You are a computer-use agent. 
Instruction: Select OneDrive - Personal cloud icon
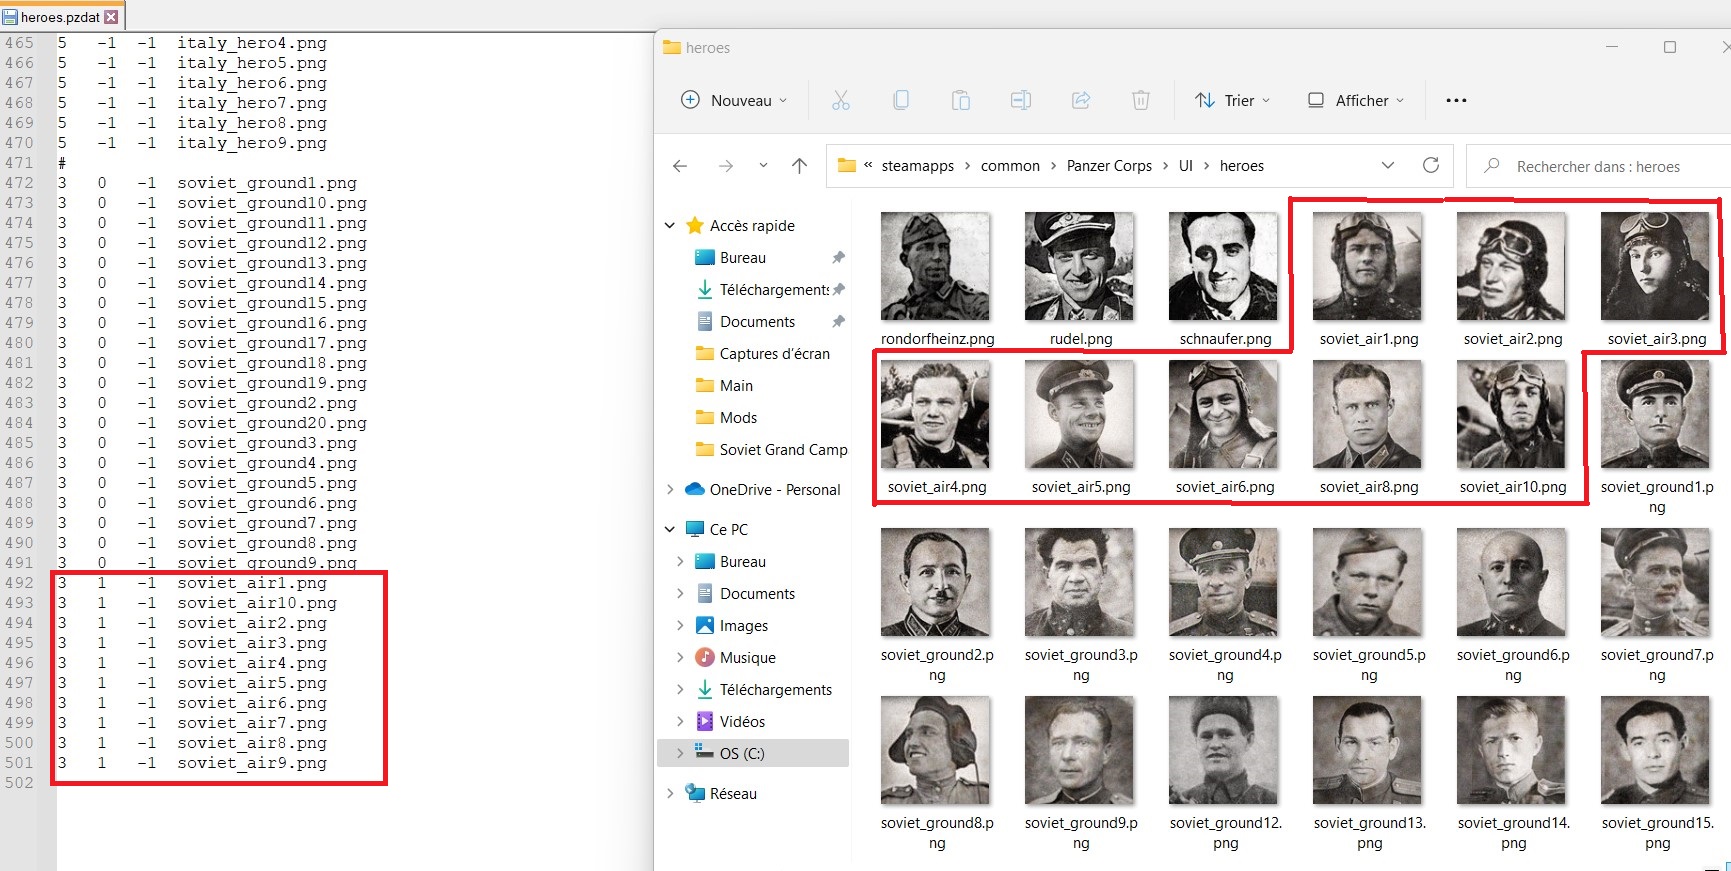click(695, 490)
